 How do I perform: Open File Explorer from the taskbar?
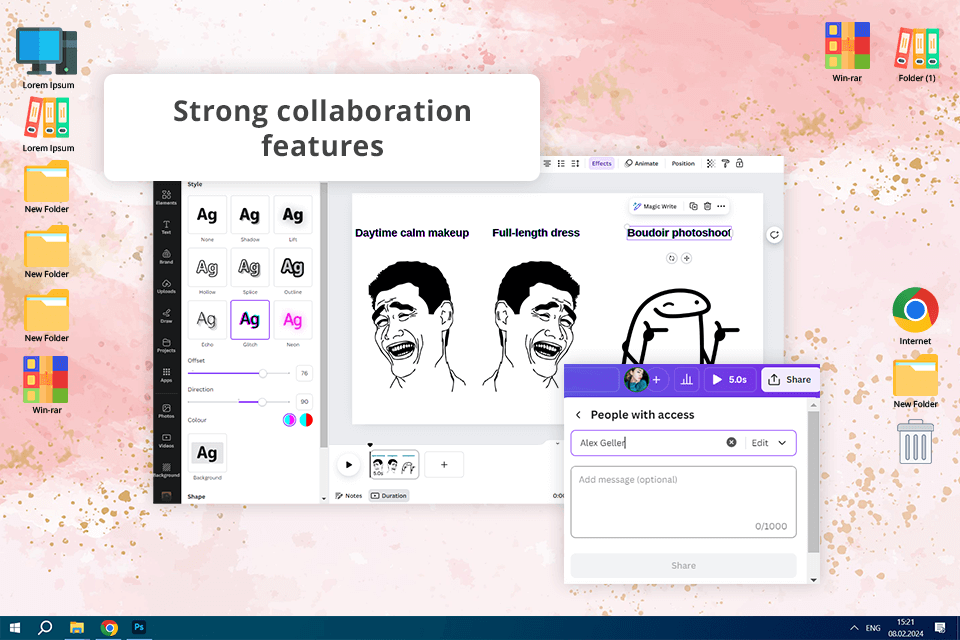77,628
